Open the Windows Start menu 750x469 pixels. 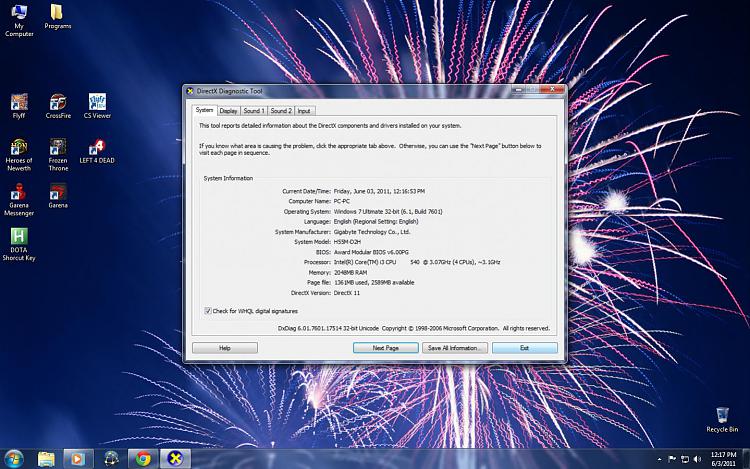coord(13,459)
